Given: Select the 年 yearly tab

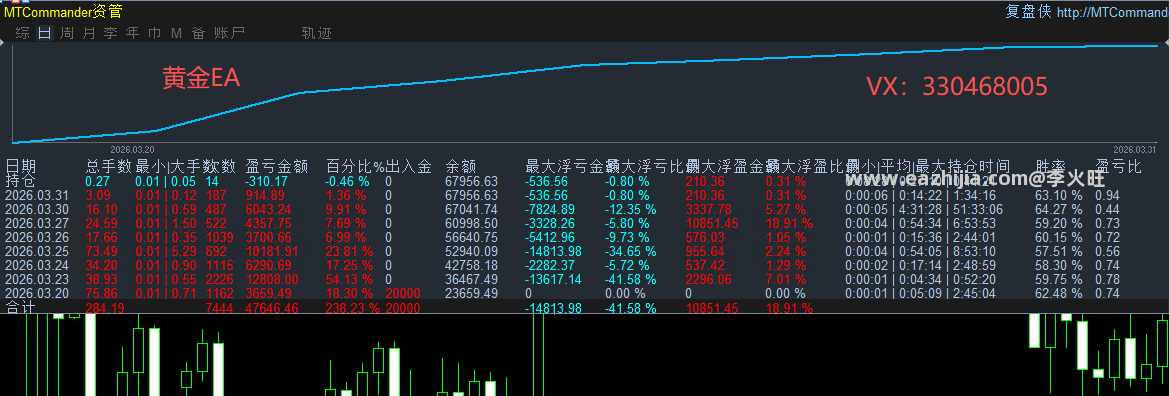Looking at the screenshot, I should [133, 33].
